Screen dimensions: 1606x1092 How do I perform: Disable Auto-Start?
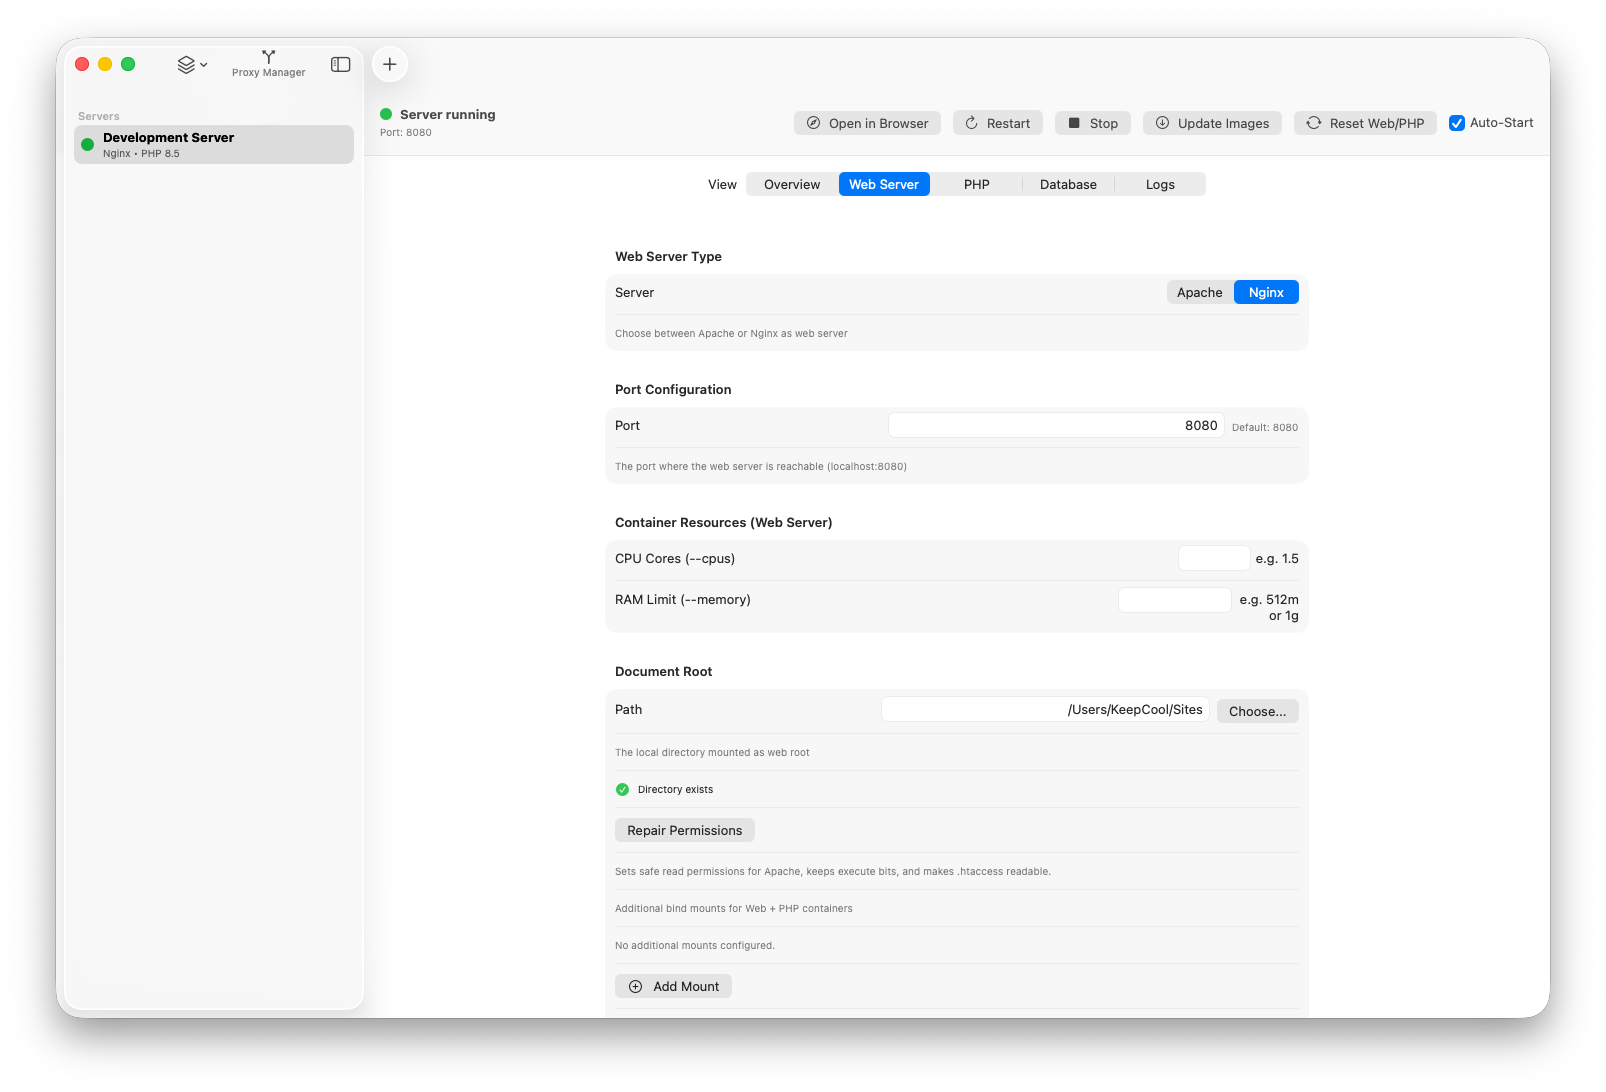1457,122
